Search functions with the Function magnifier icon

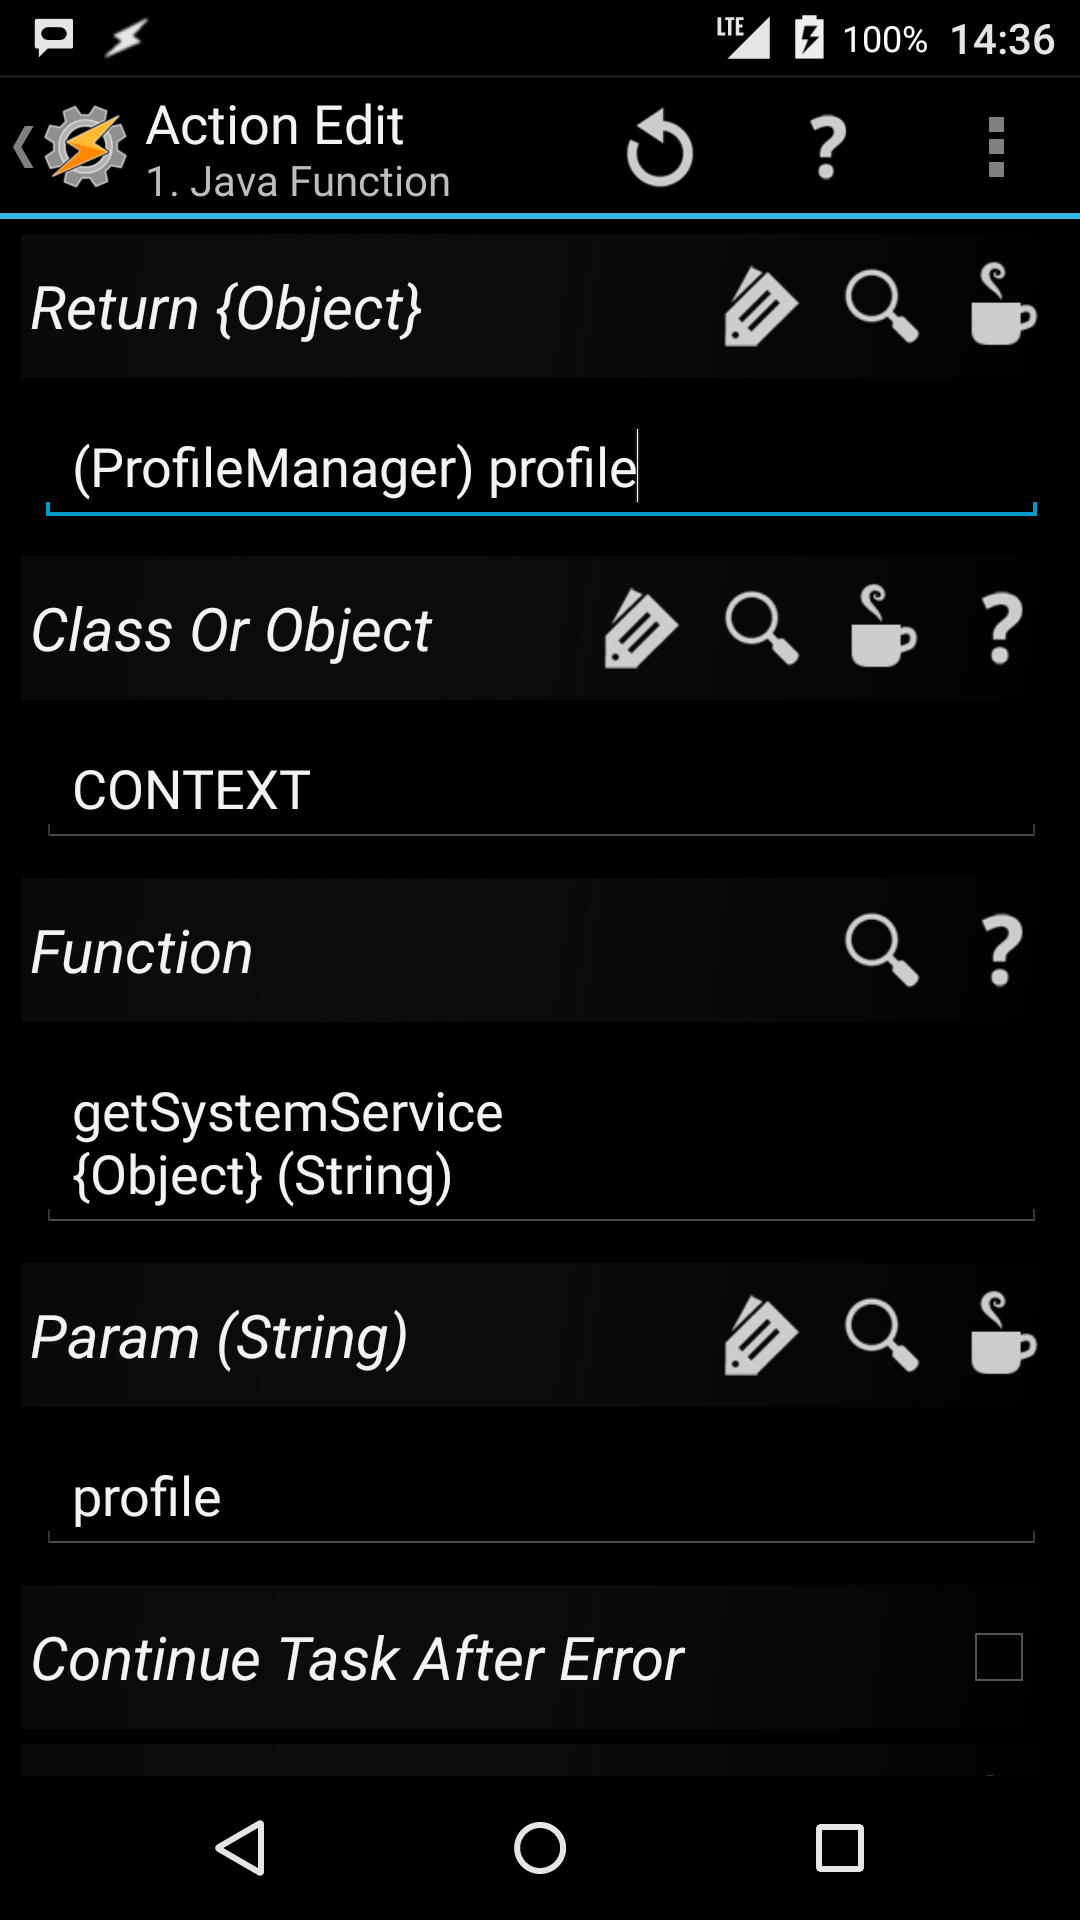pos(881,951)
